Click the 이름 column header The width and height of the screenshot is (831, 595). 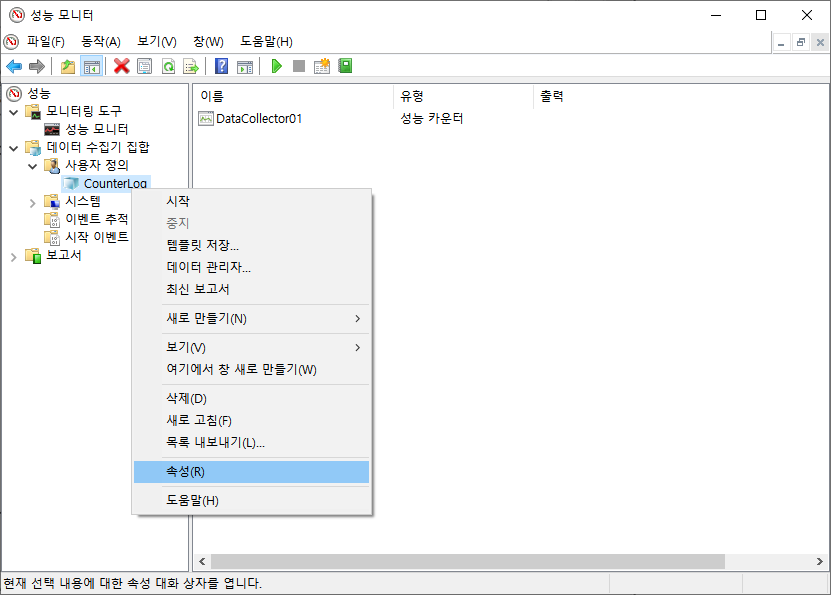(294, 96)
